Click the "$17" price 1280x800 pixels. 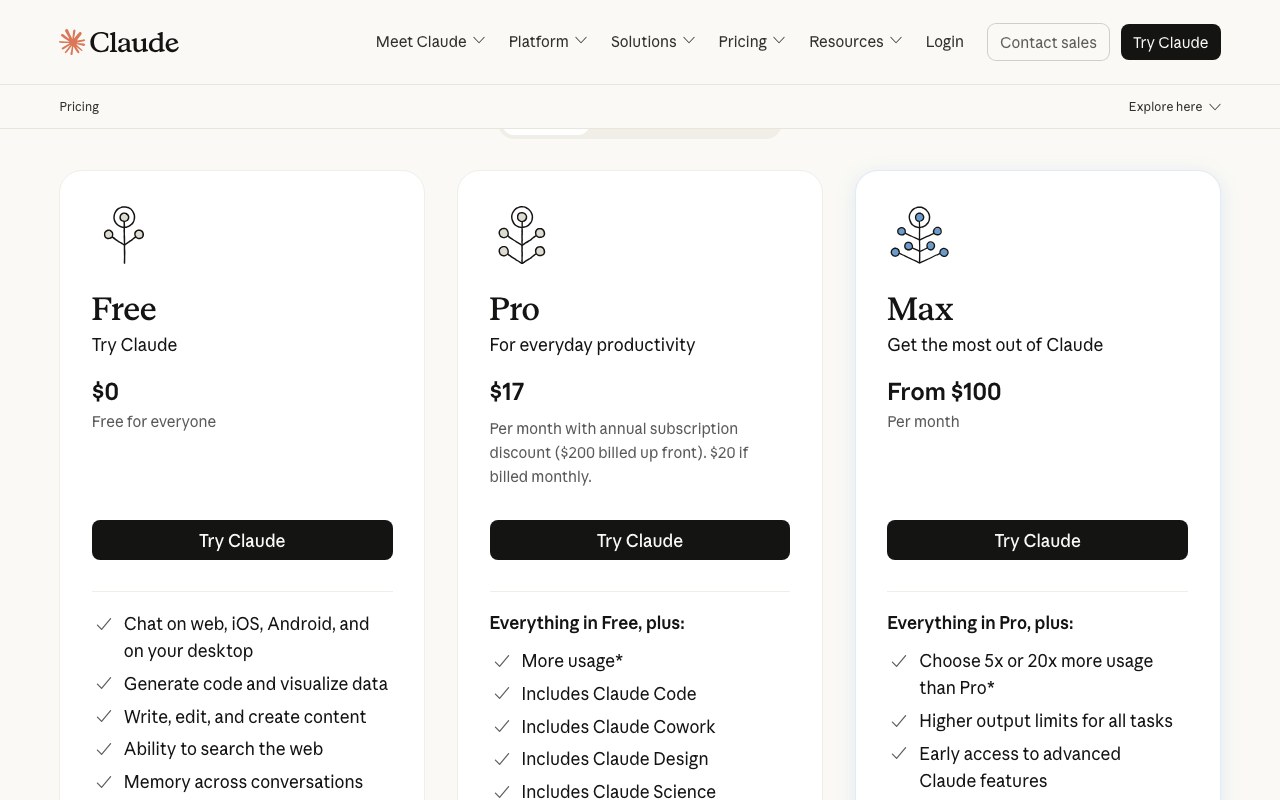507,391
